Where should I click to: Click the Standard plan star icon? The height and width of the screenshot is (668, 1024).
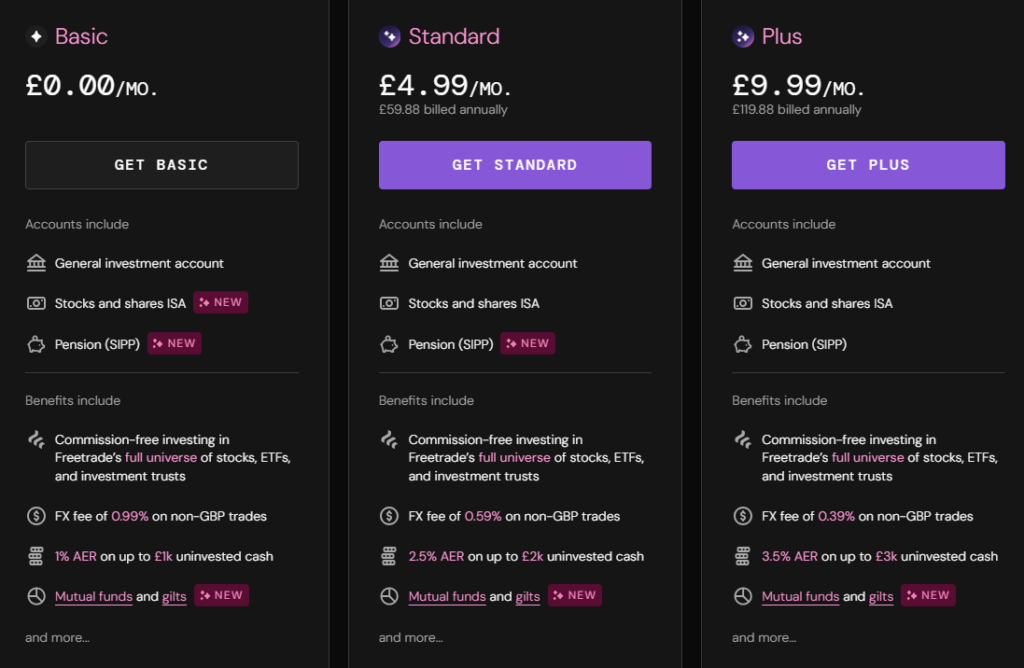[390, 37]
